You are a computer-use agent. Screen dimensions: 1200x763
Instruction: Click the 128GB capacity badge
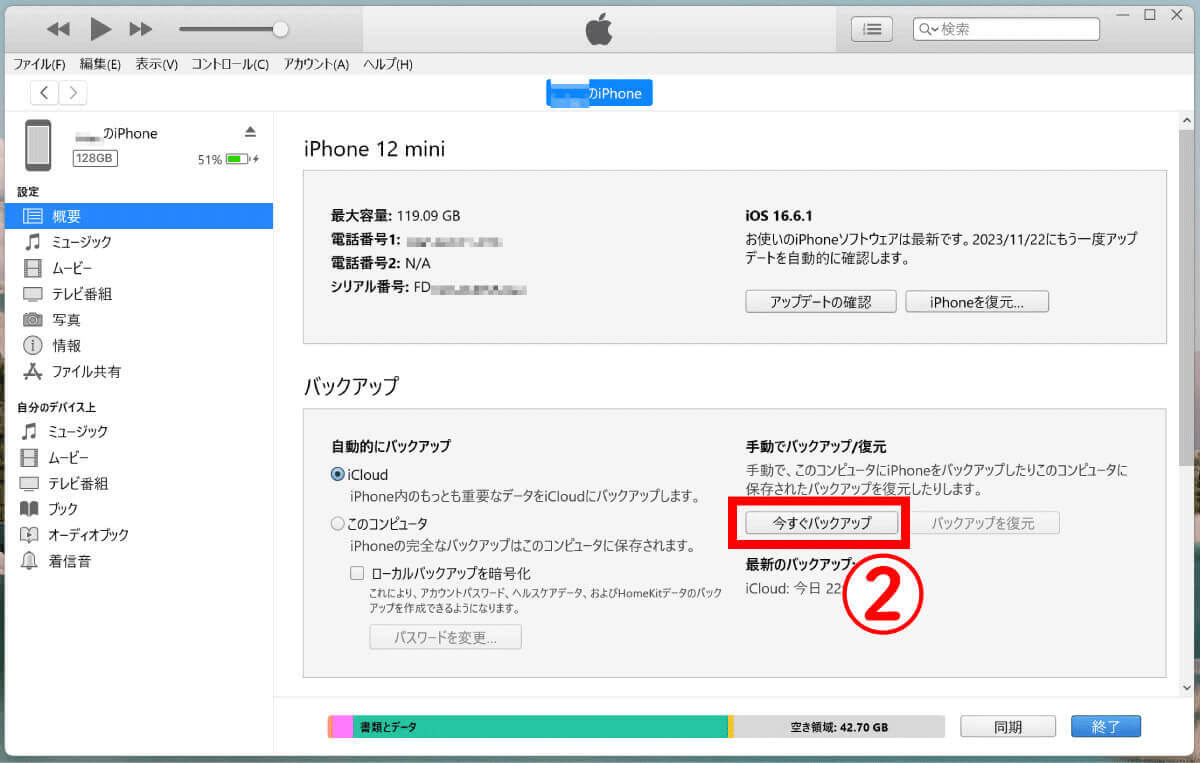pos(94,158)
